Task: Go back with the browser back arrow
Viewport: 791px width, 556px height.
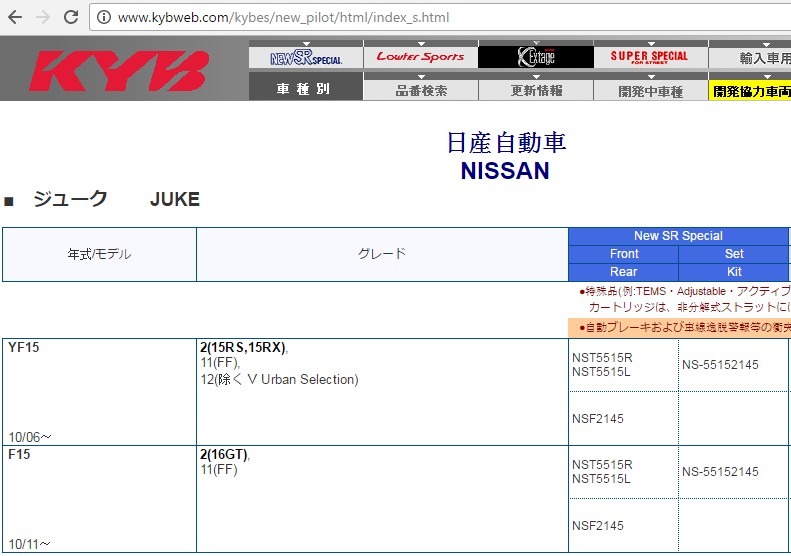Action: (x=15, y=17)
